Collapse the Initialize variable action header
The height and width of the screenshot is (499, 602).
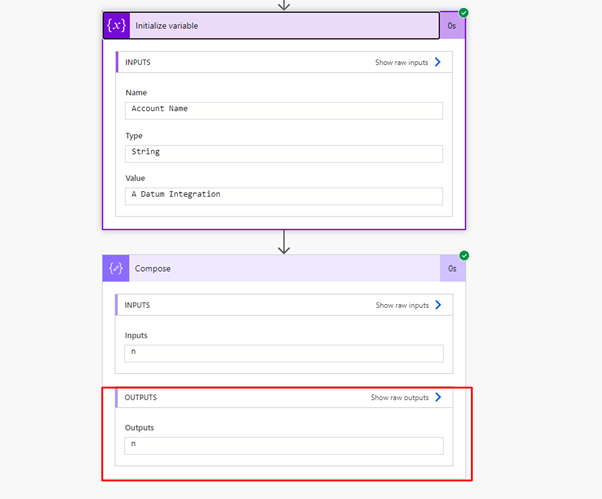(x=284, y=26)
